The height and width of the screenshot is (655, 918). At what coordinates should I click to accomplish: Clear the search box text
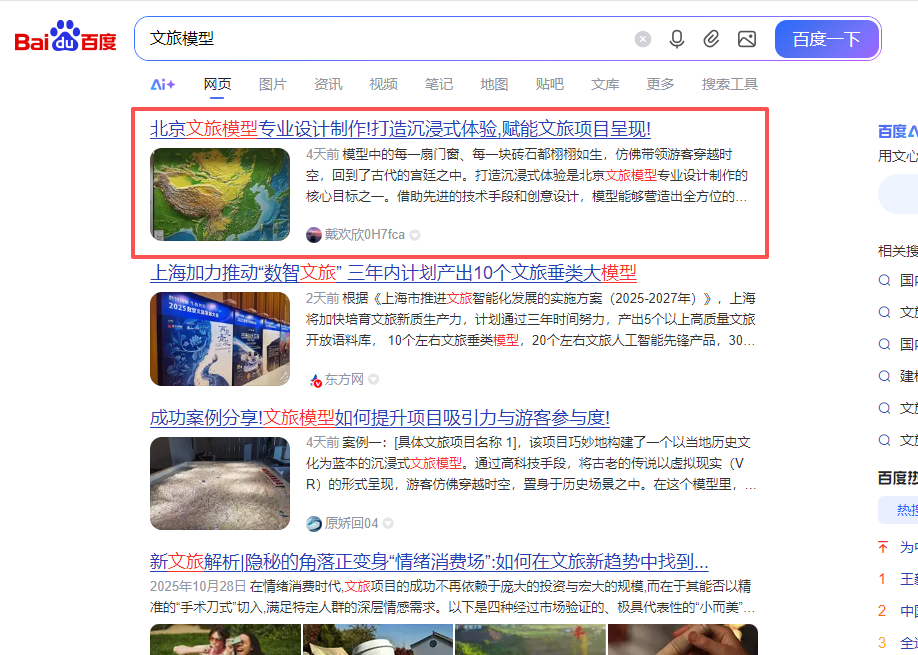tap(643, 39)
